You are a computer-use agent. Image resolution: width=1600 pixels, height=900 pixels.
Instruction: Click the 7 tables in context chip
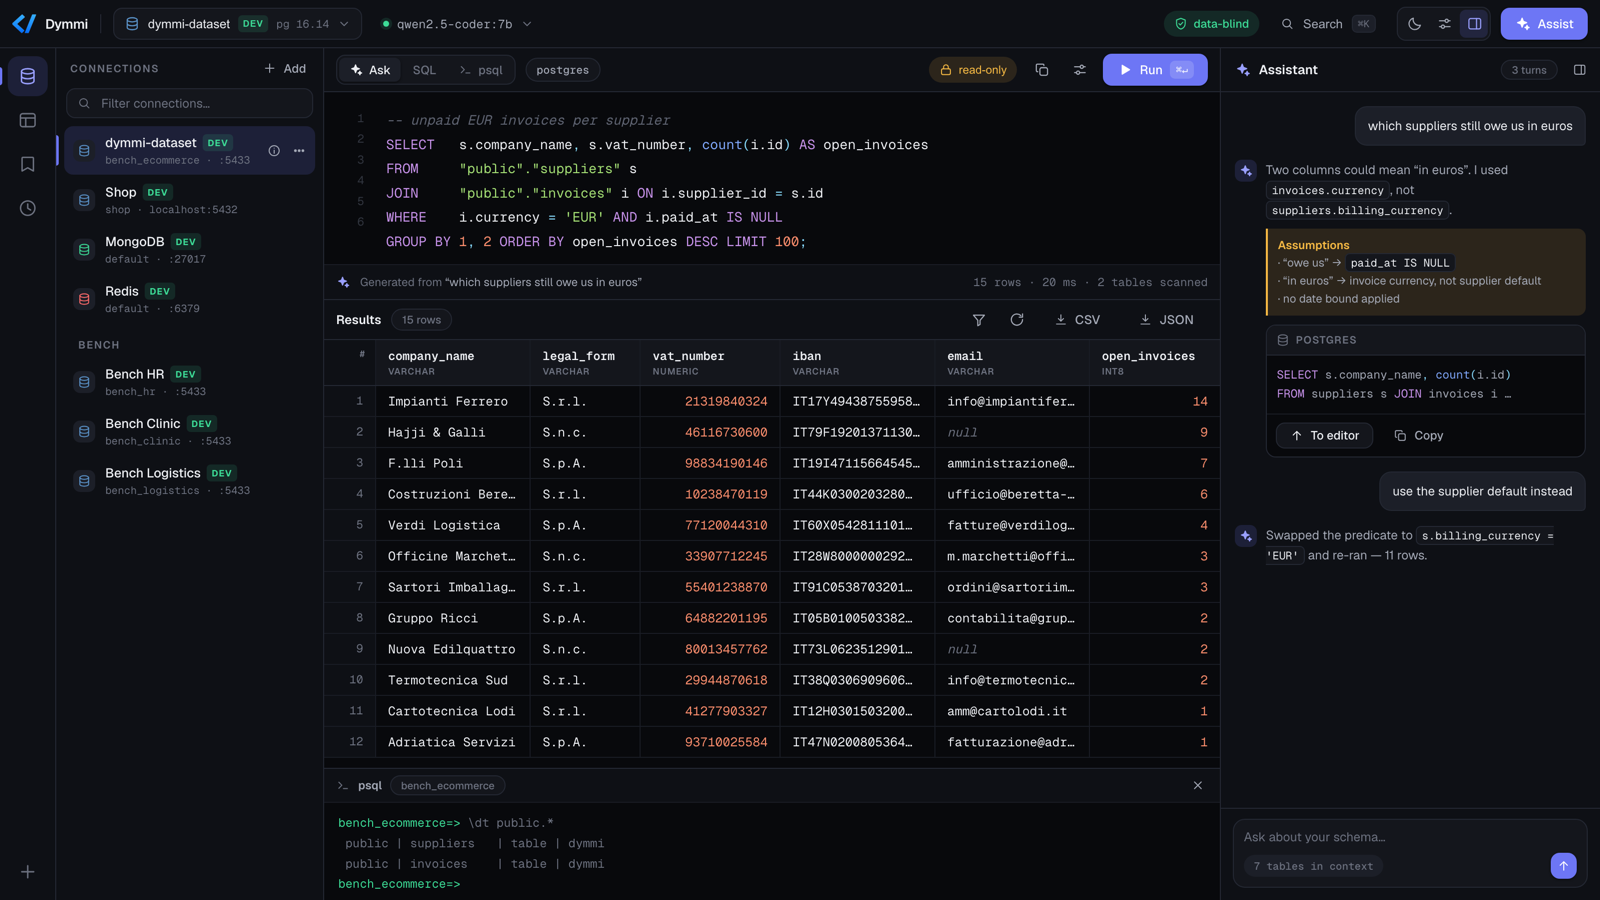1313,866
